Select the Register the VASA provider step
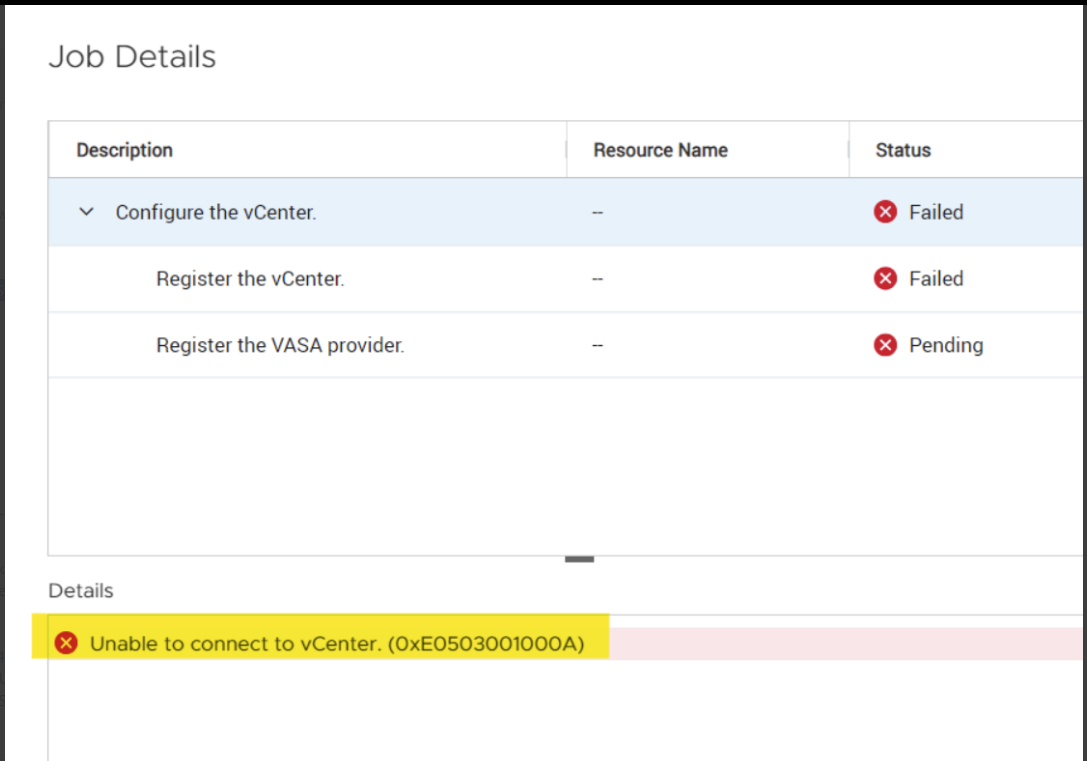The image size is (1087, 761). [280, 345]
